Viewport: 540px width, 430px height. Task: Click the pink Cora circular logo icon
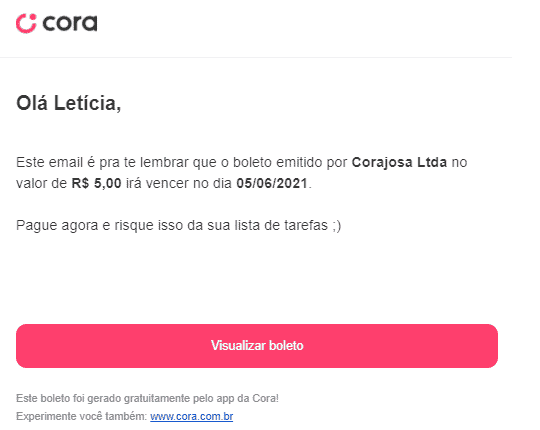(26, 23)
